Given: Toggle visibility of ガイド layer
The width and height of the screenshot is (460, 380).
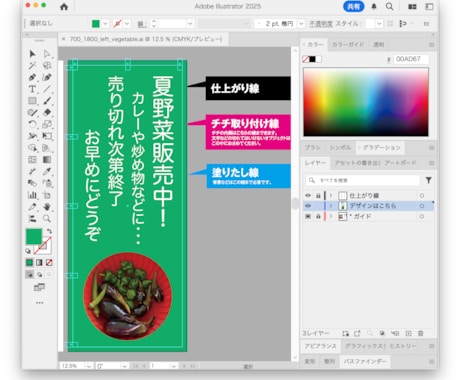Looking at the screenshot, I should point(308,216).
